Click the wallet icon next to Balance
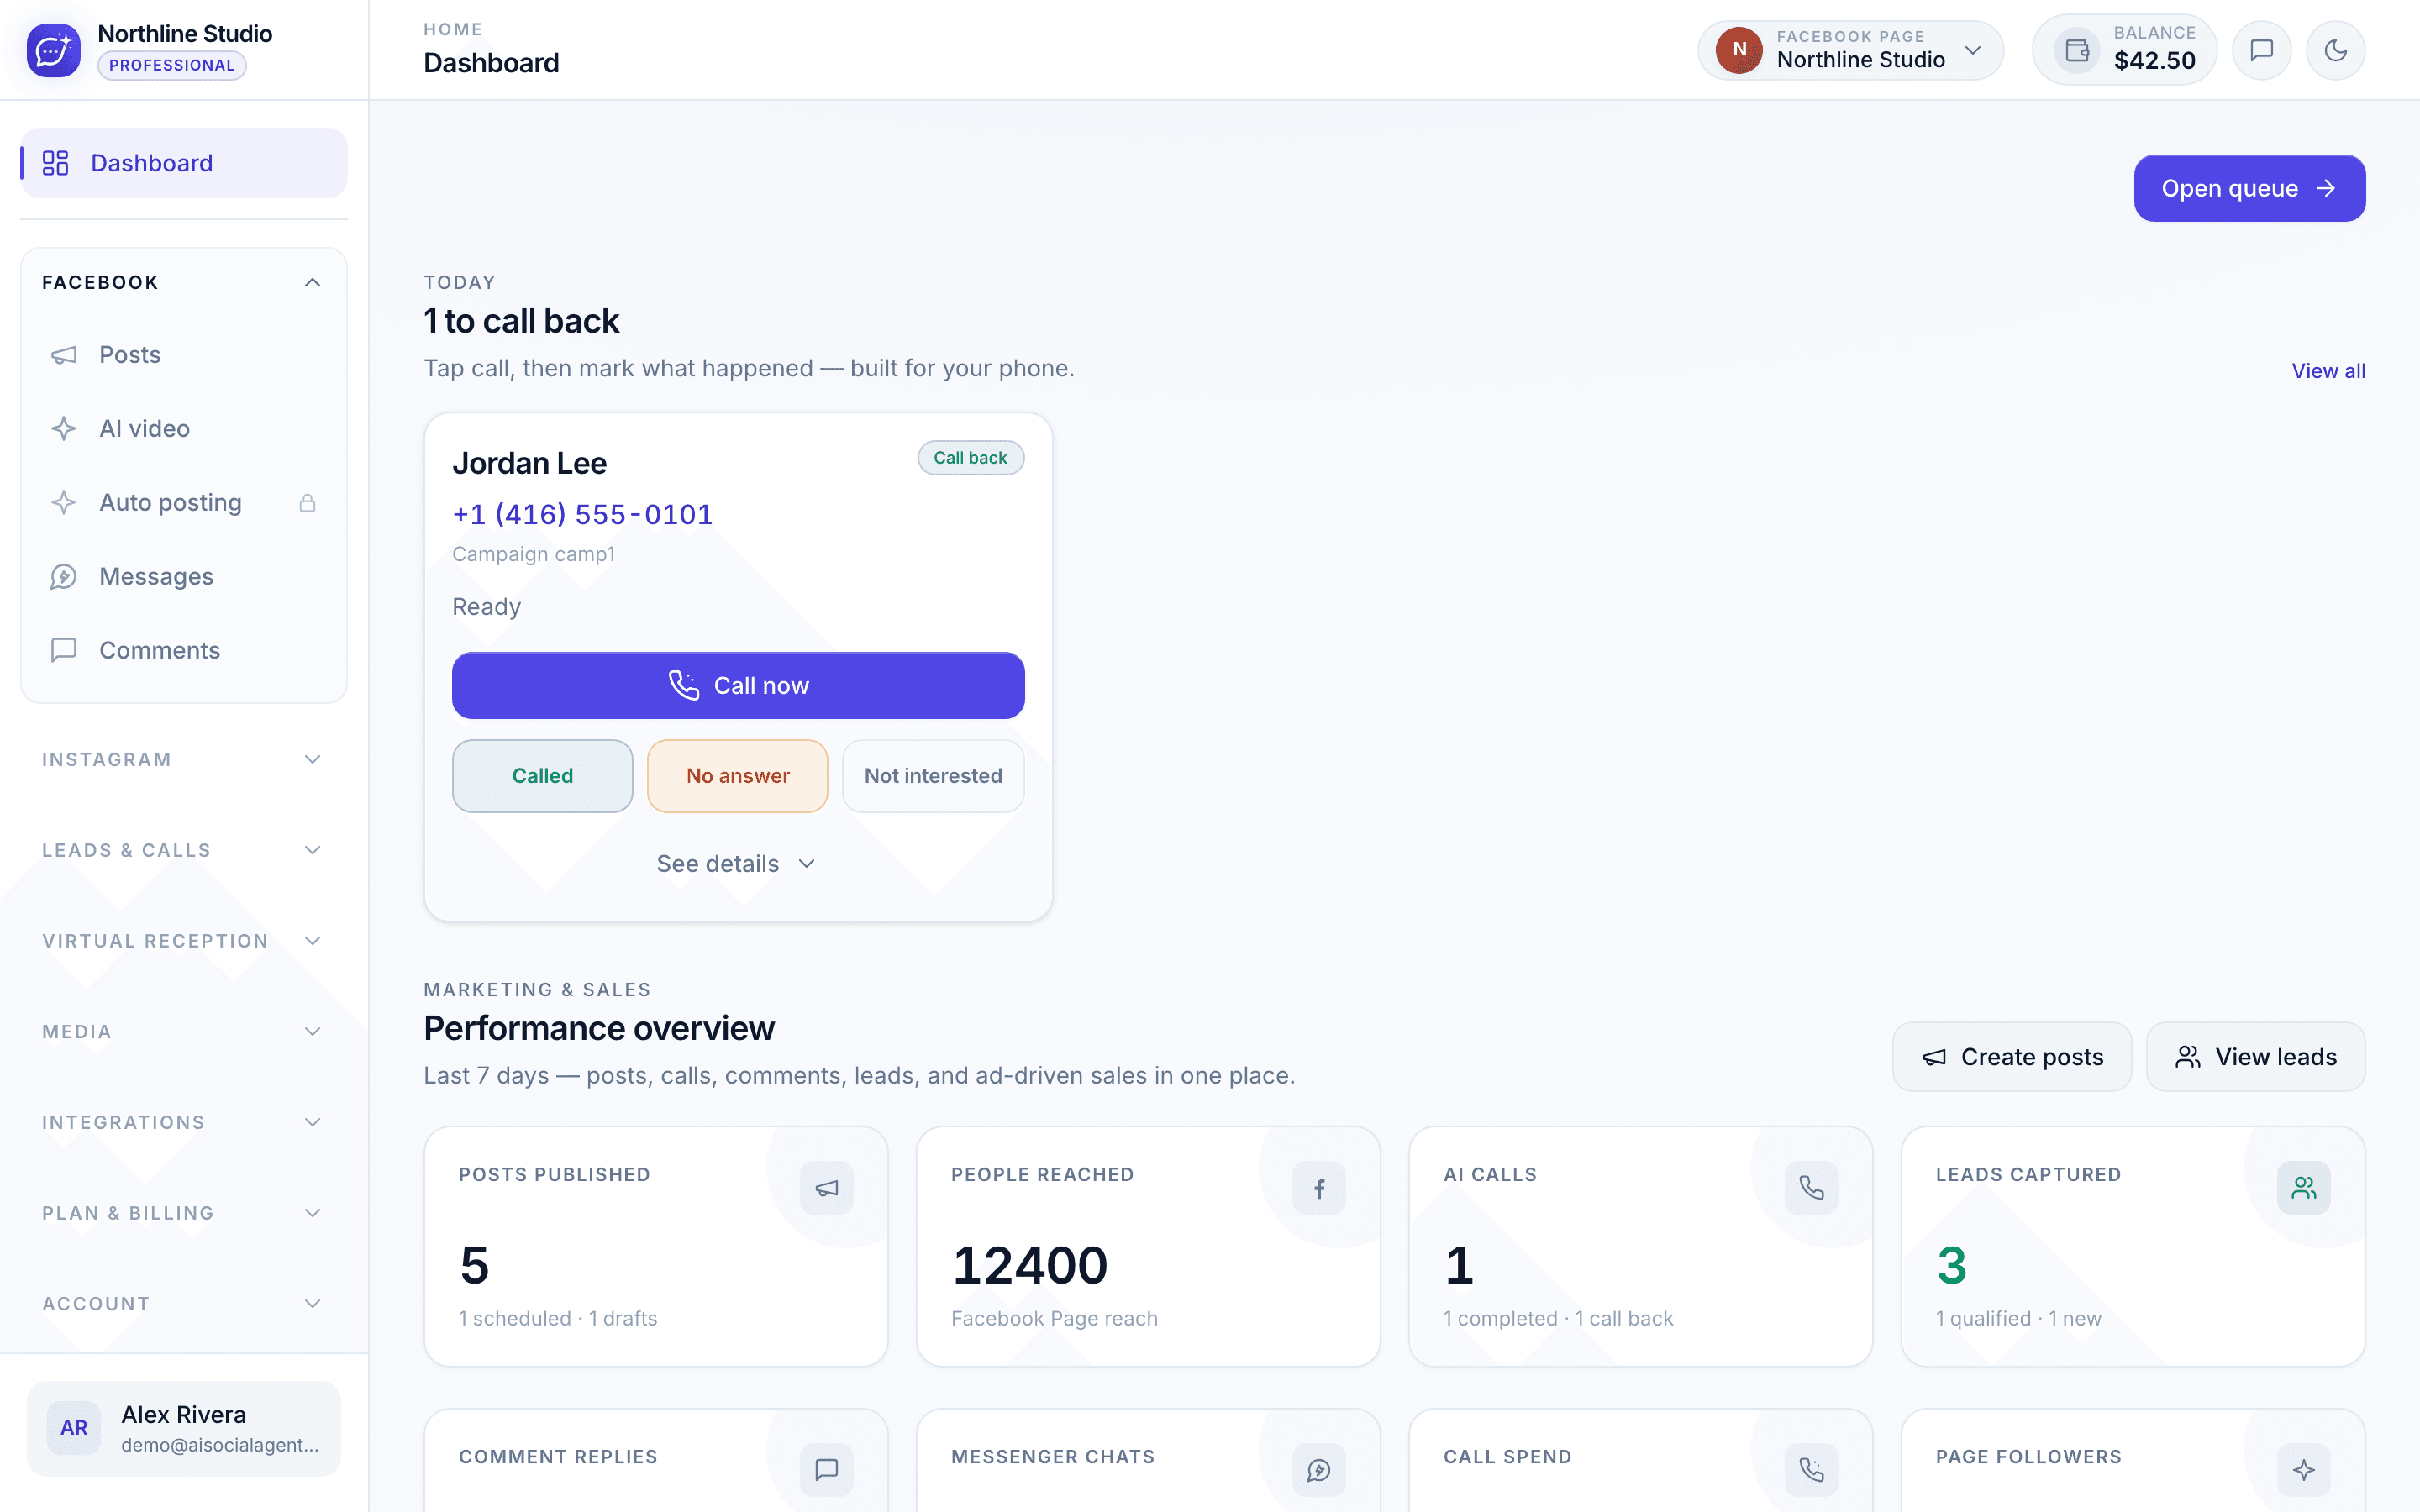Viewport: 2420px width, 1512px height. 2077,50
